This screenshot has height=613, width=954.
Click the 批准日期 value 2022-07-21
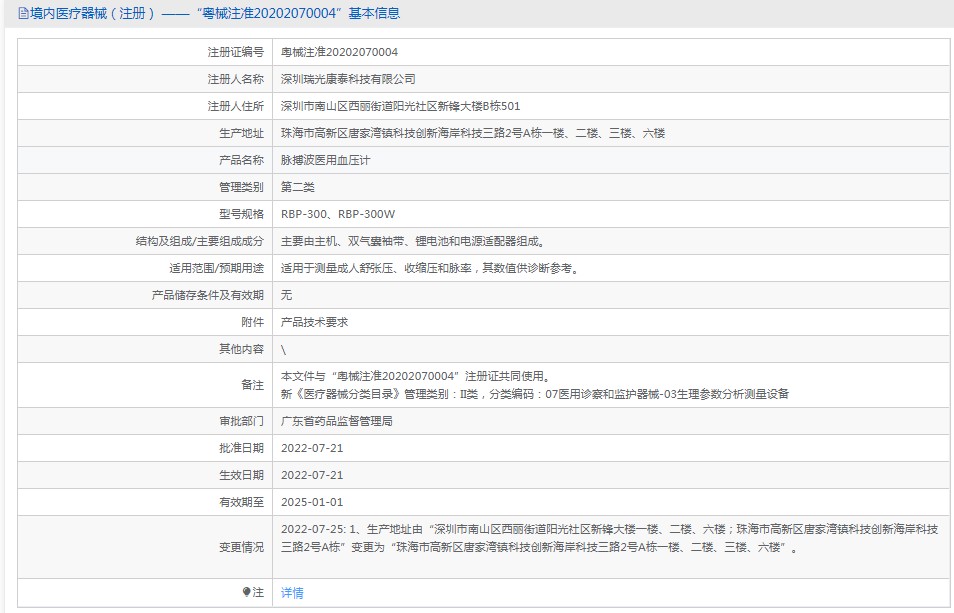coord(312,448)
